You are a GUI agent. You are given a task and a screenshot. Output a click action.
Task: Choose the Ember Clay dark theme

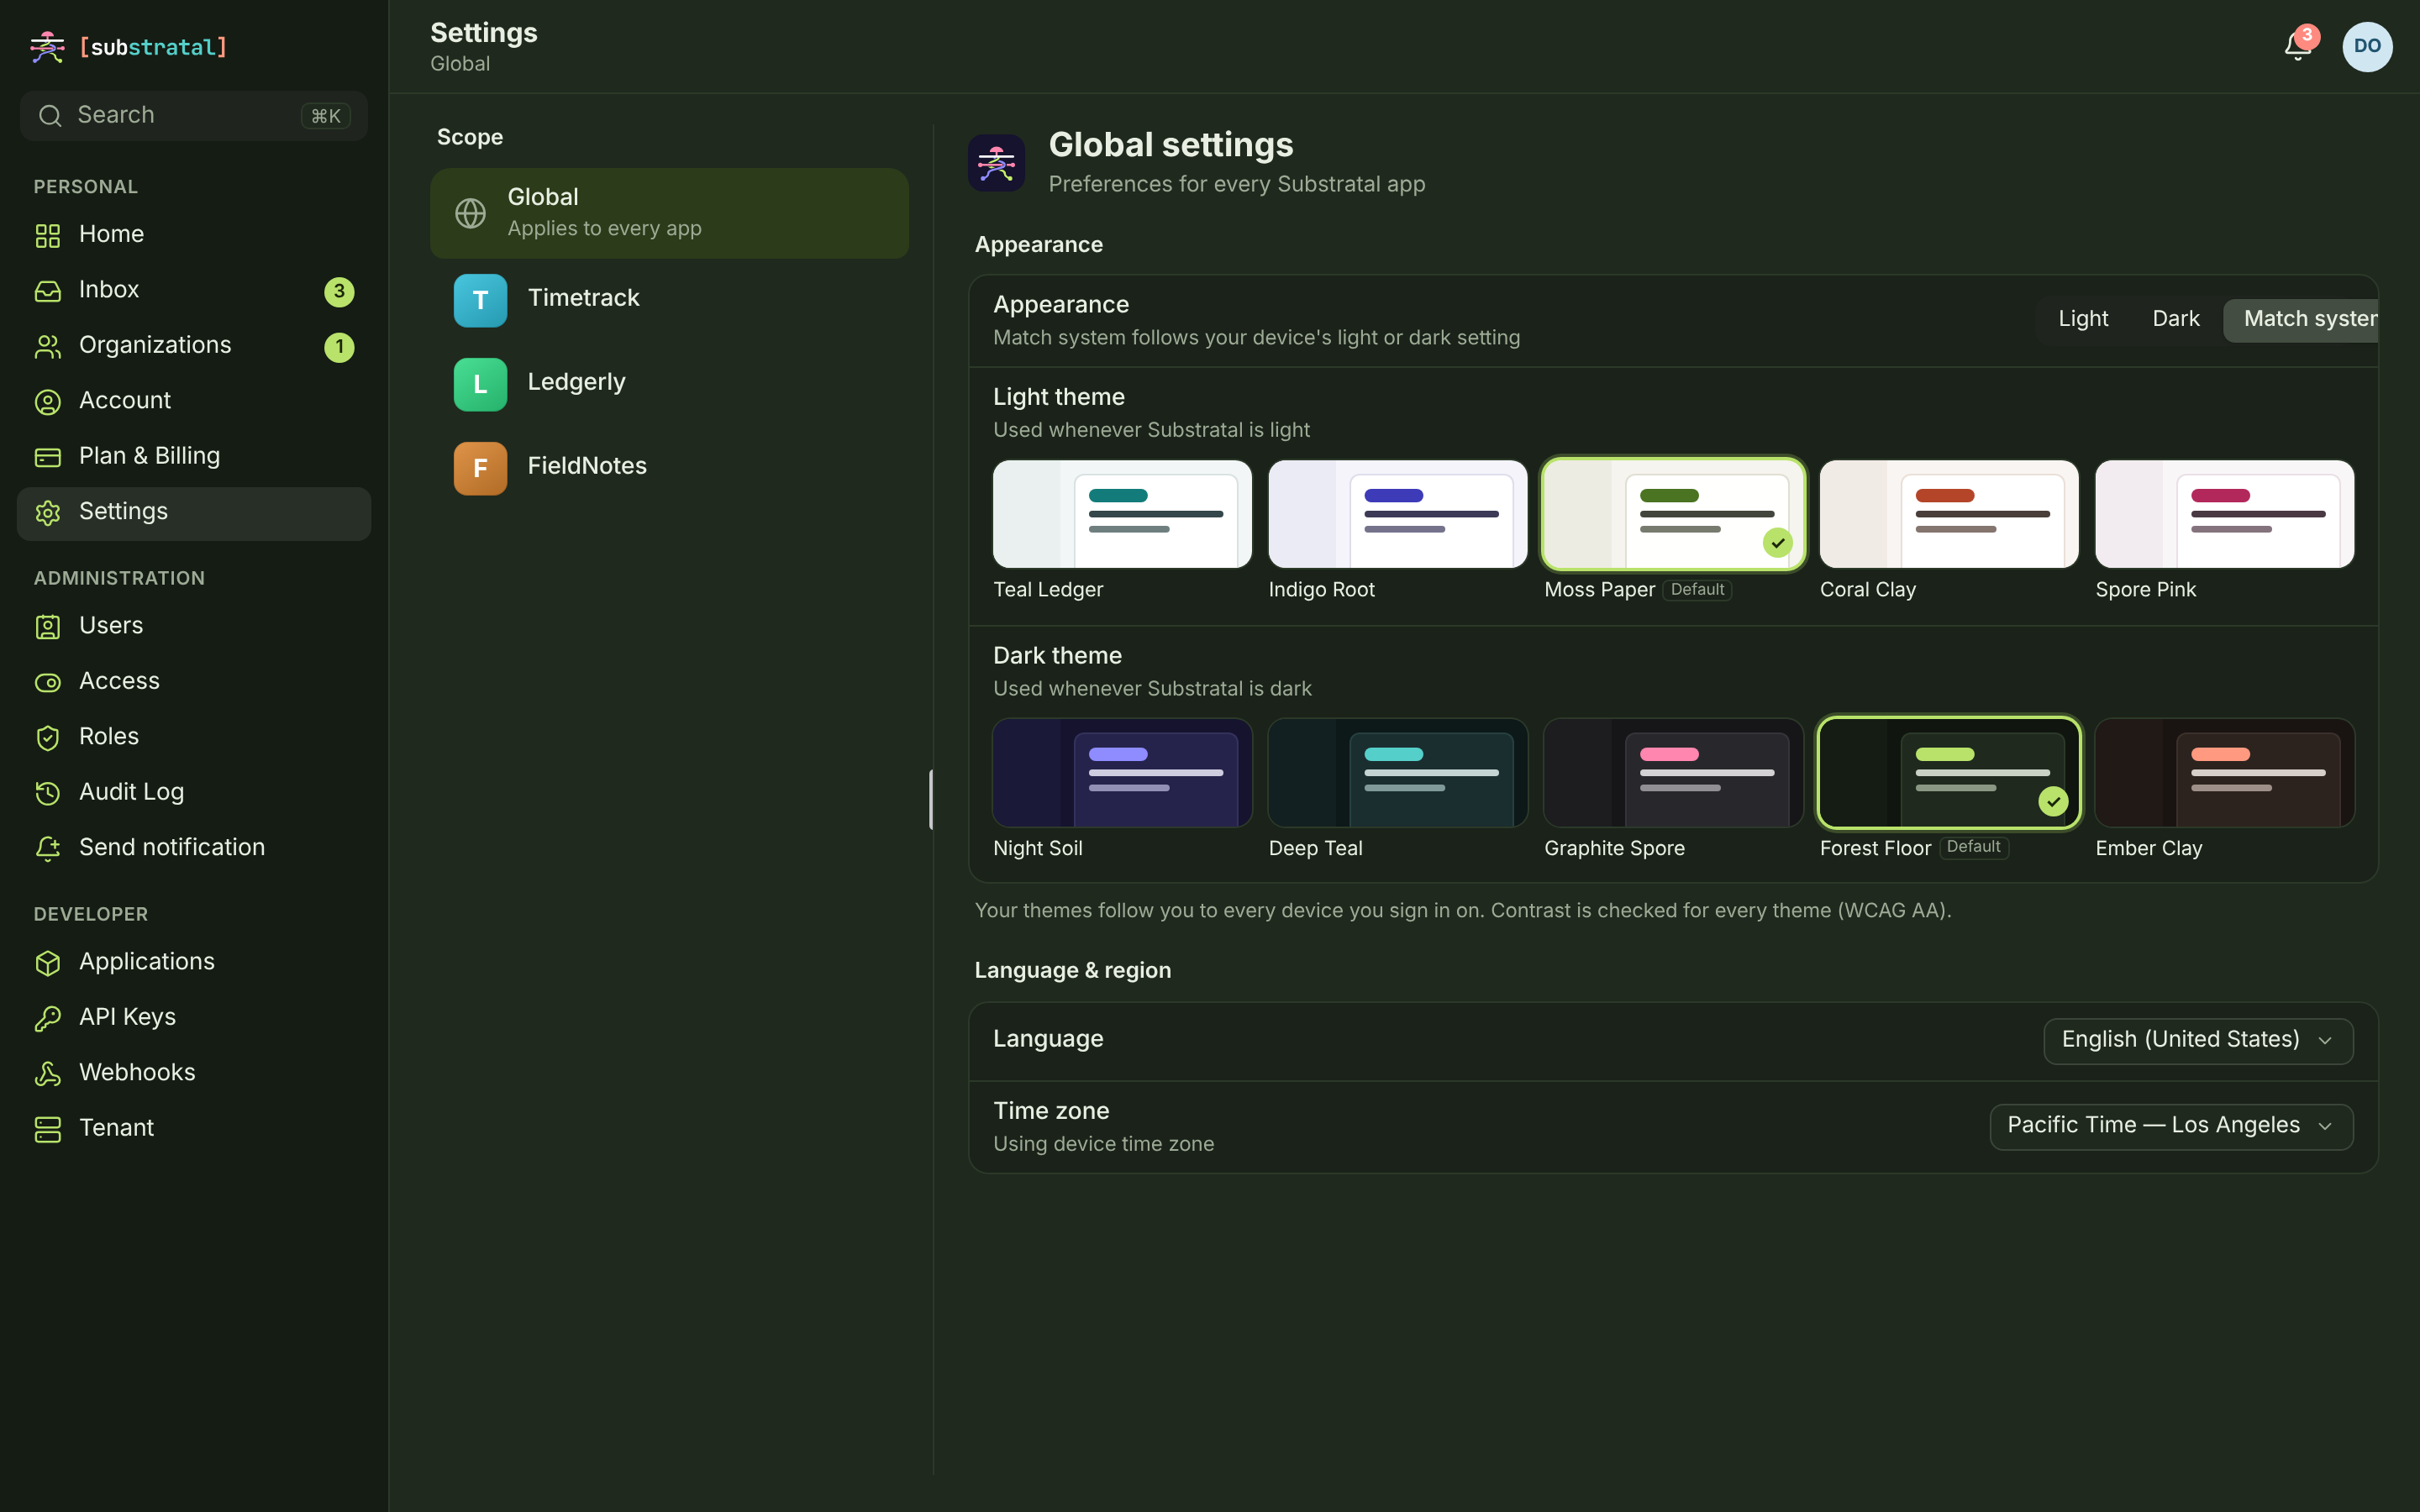tap(2224, 772)
